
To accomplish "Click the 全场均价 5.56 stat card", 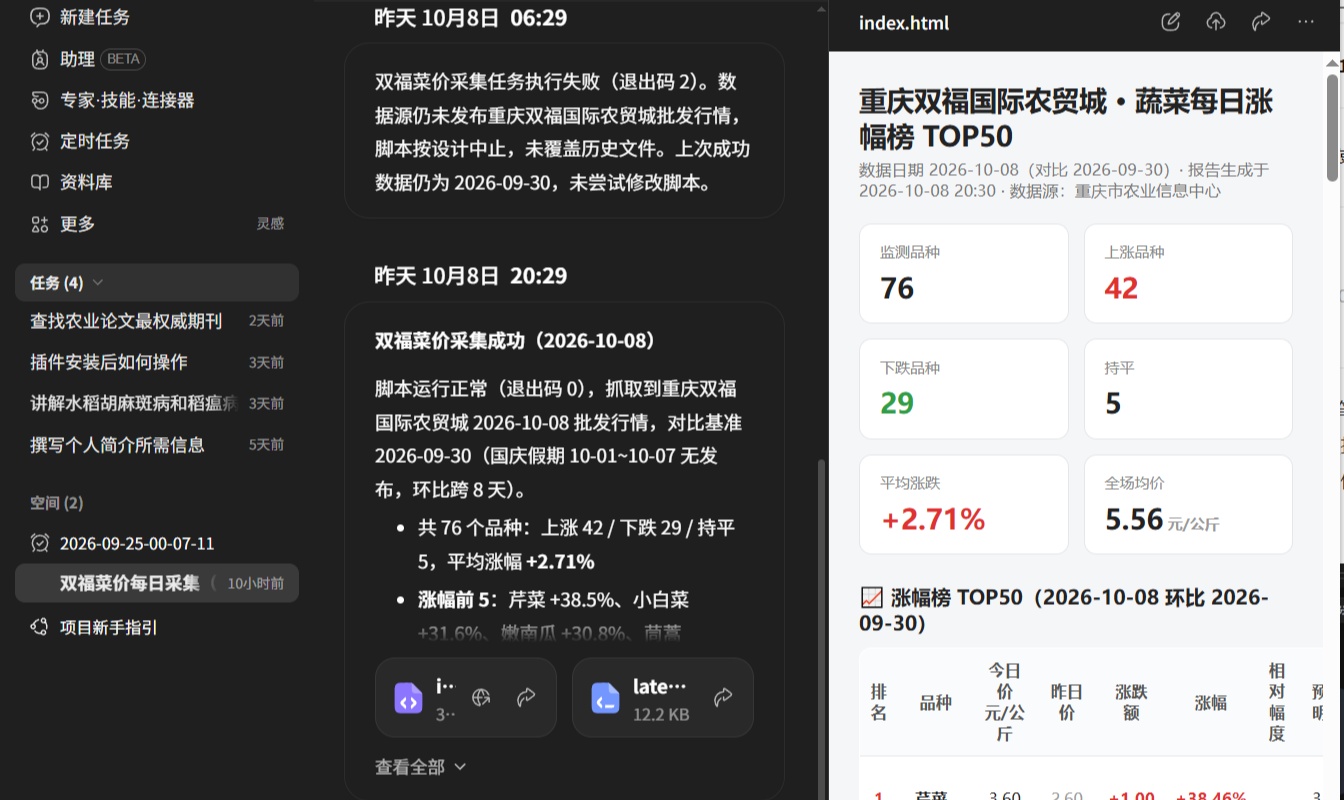I will (1188, 504).
